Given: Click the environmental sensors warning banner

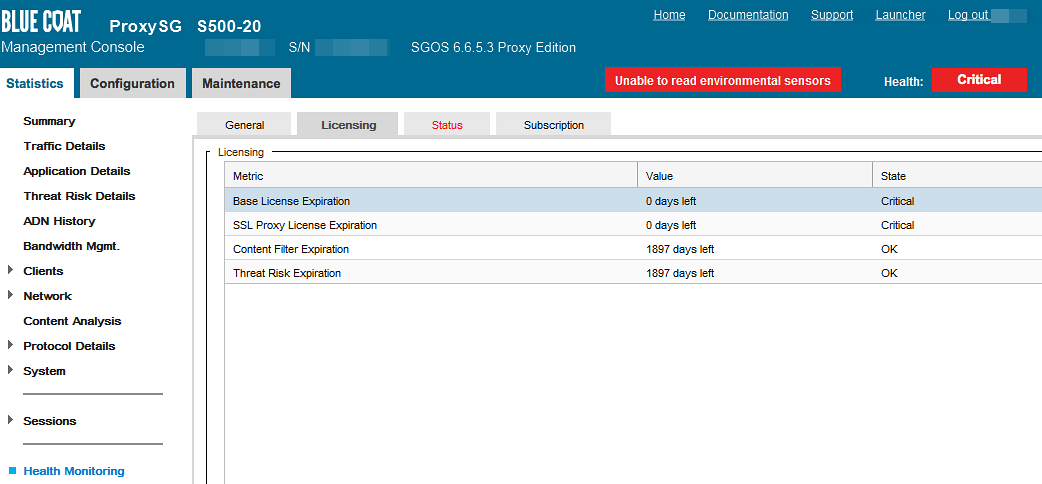Looking at the screenshot, I should (722, 80).
